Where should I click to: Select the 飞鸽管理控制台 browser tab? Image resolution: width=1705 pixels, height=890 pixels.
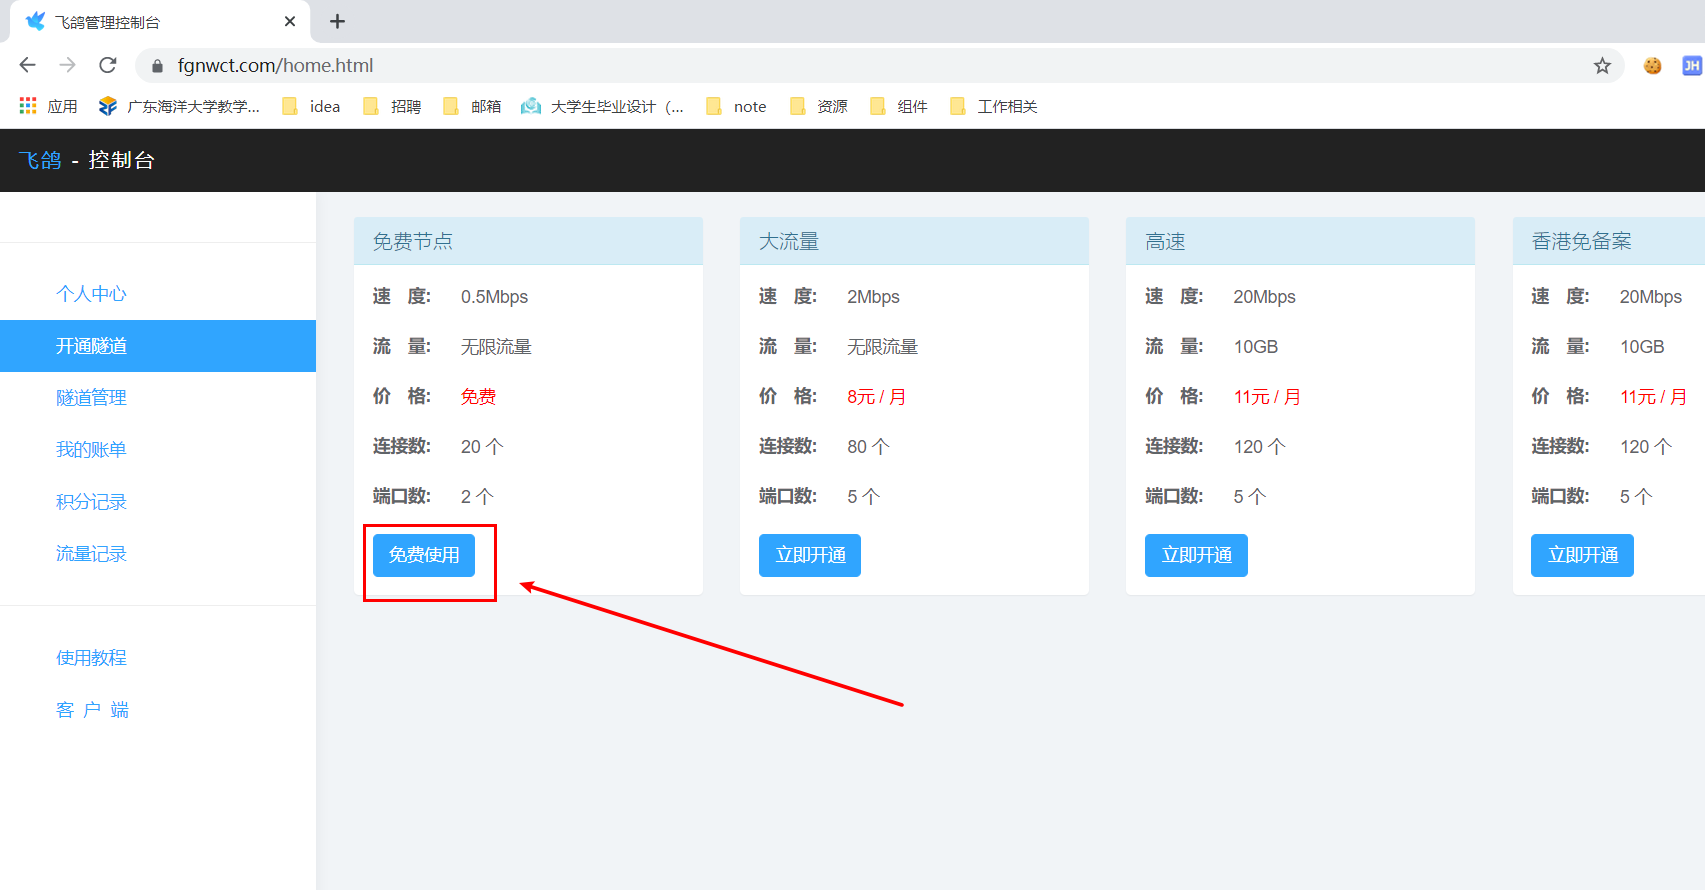(160, 22)
